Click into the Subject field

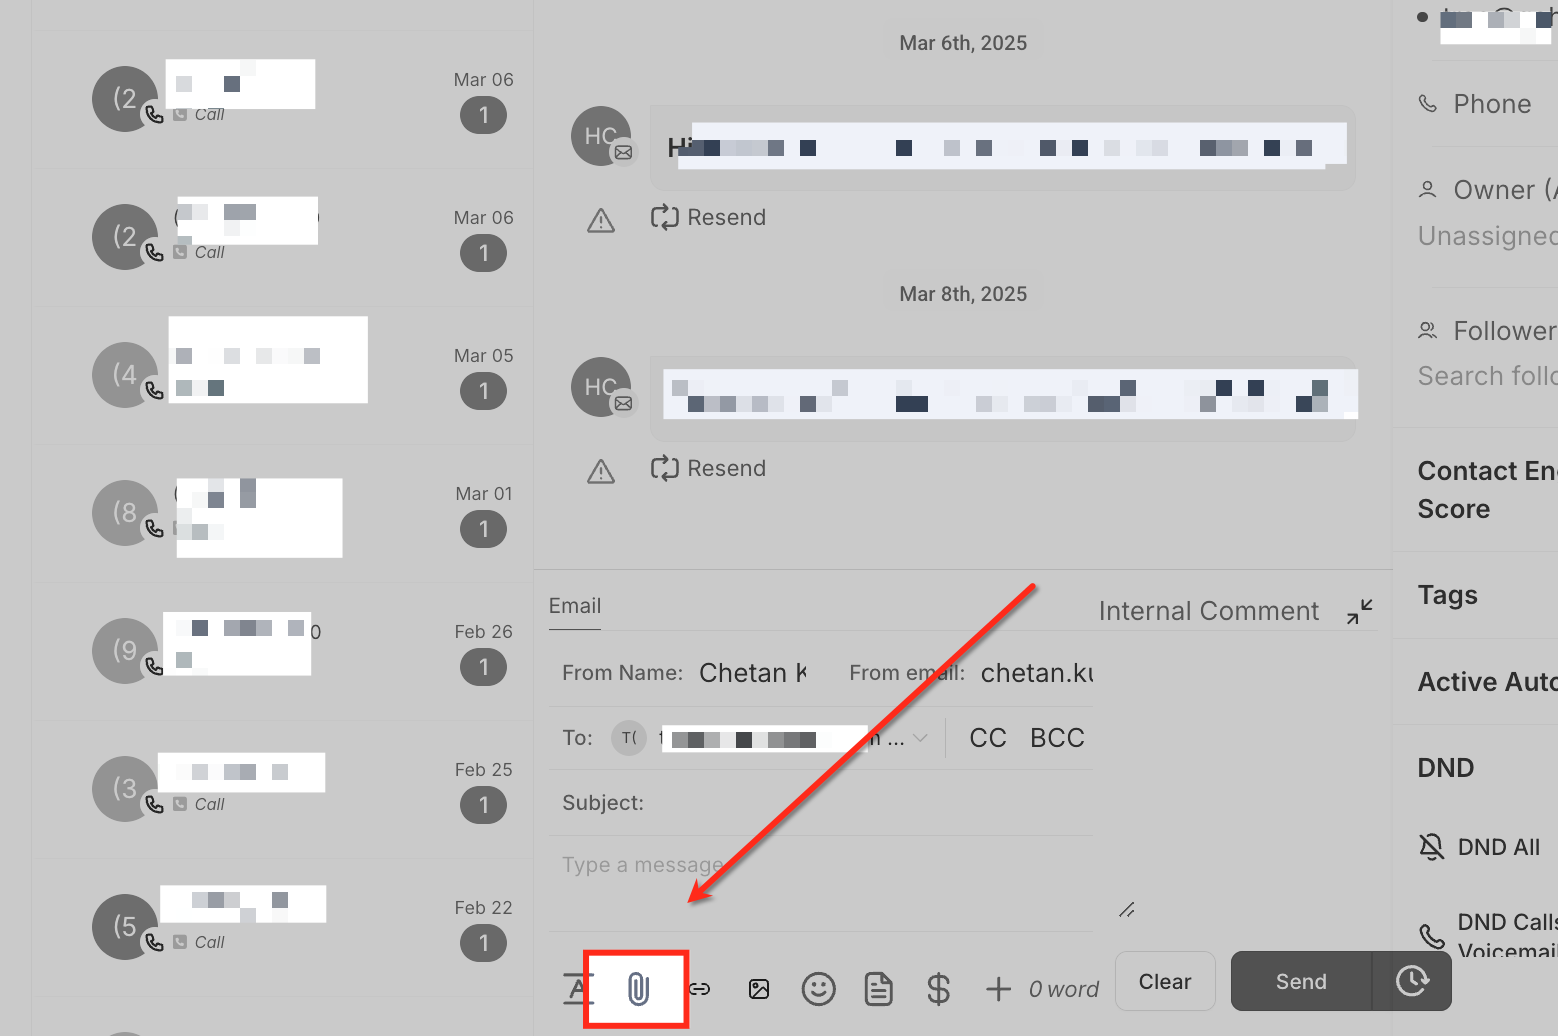820,803
